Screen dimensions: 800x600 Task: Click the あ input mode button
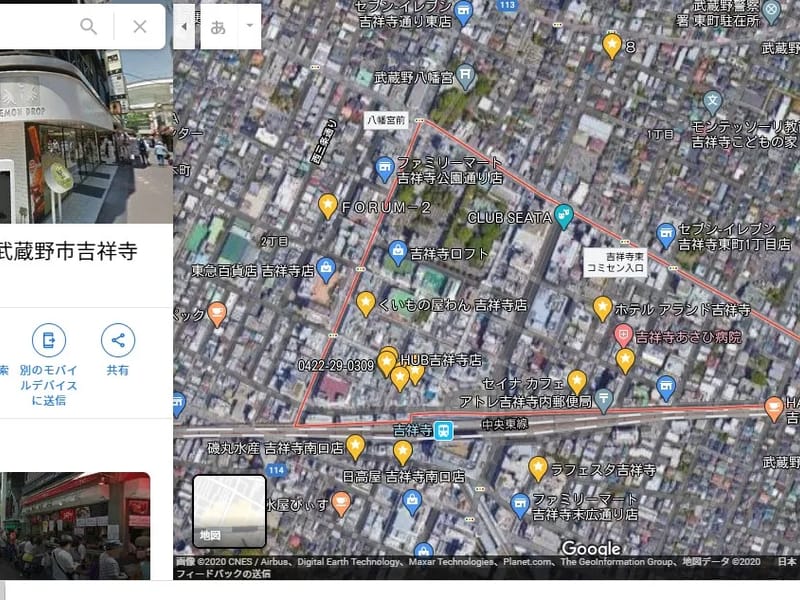218,27
